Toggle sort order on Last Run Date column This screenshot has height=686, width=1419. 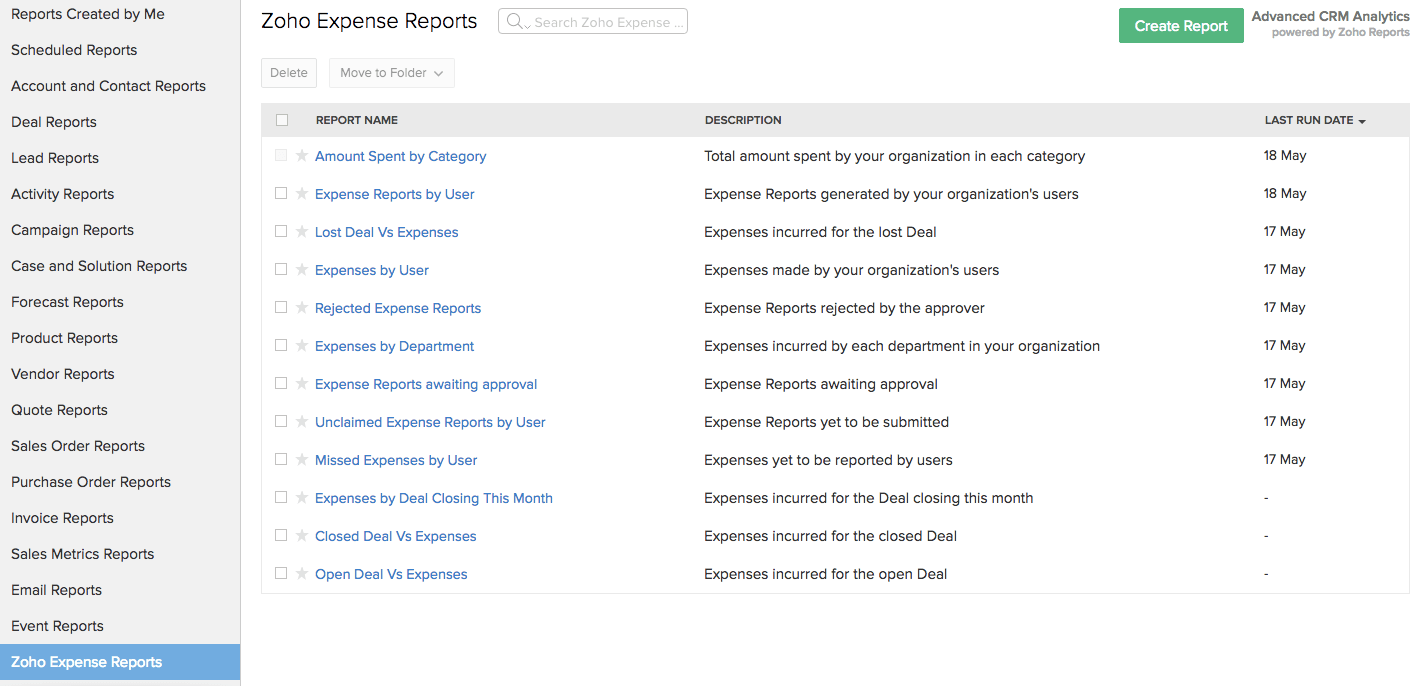pos(1314,120)
